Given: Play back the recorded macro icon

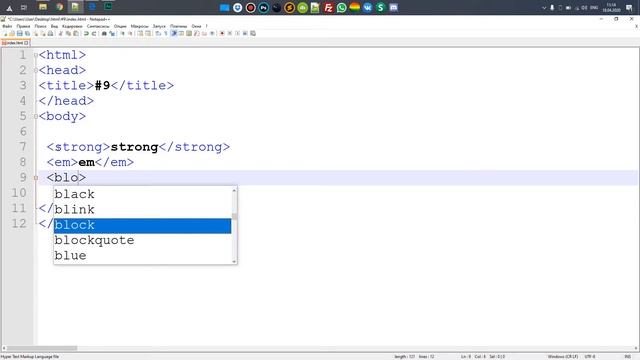Looking at the screenshot, I should [238, 33].
